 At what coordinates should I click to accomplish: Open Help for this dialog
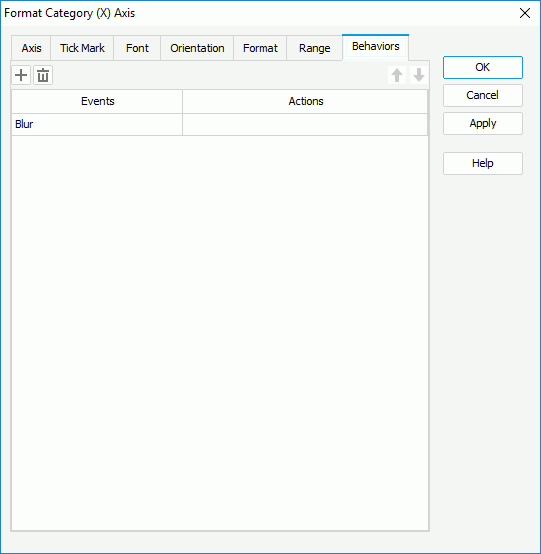[x=483, y=163]
